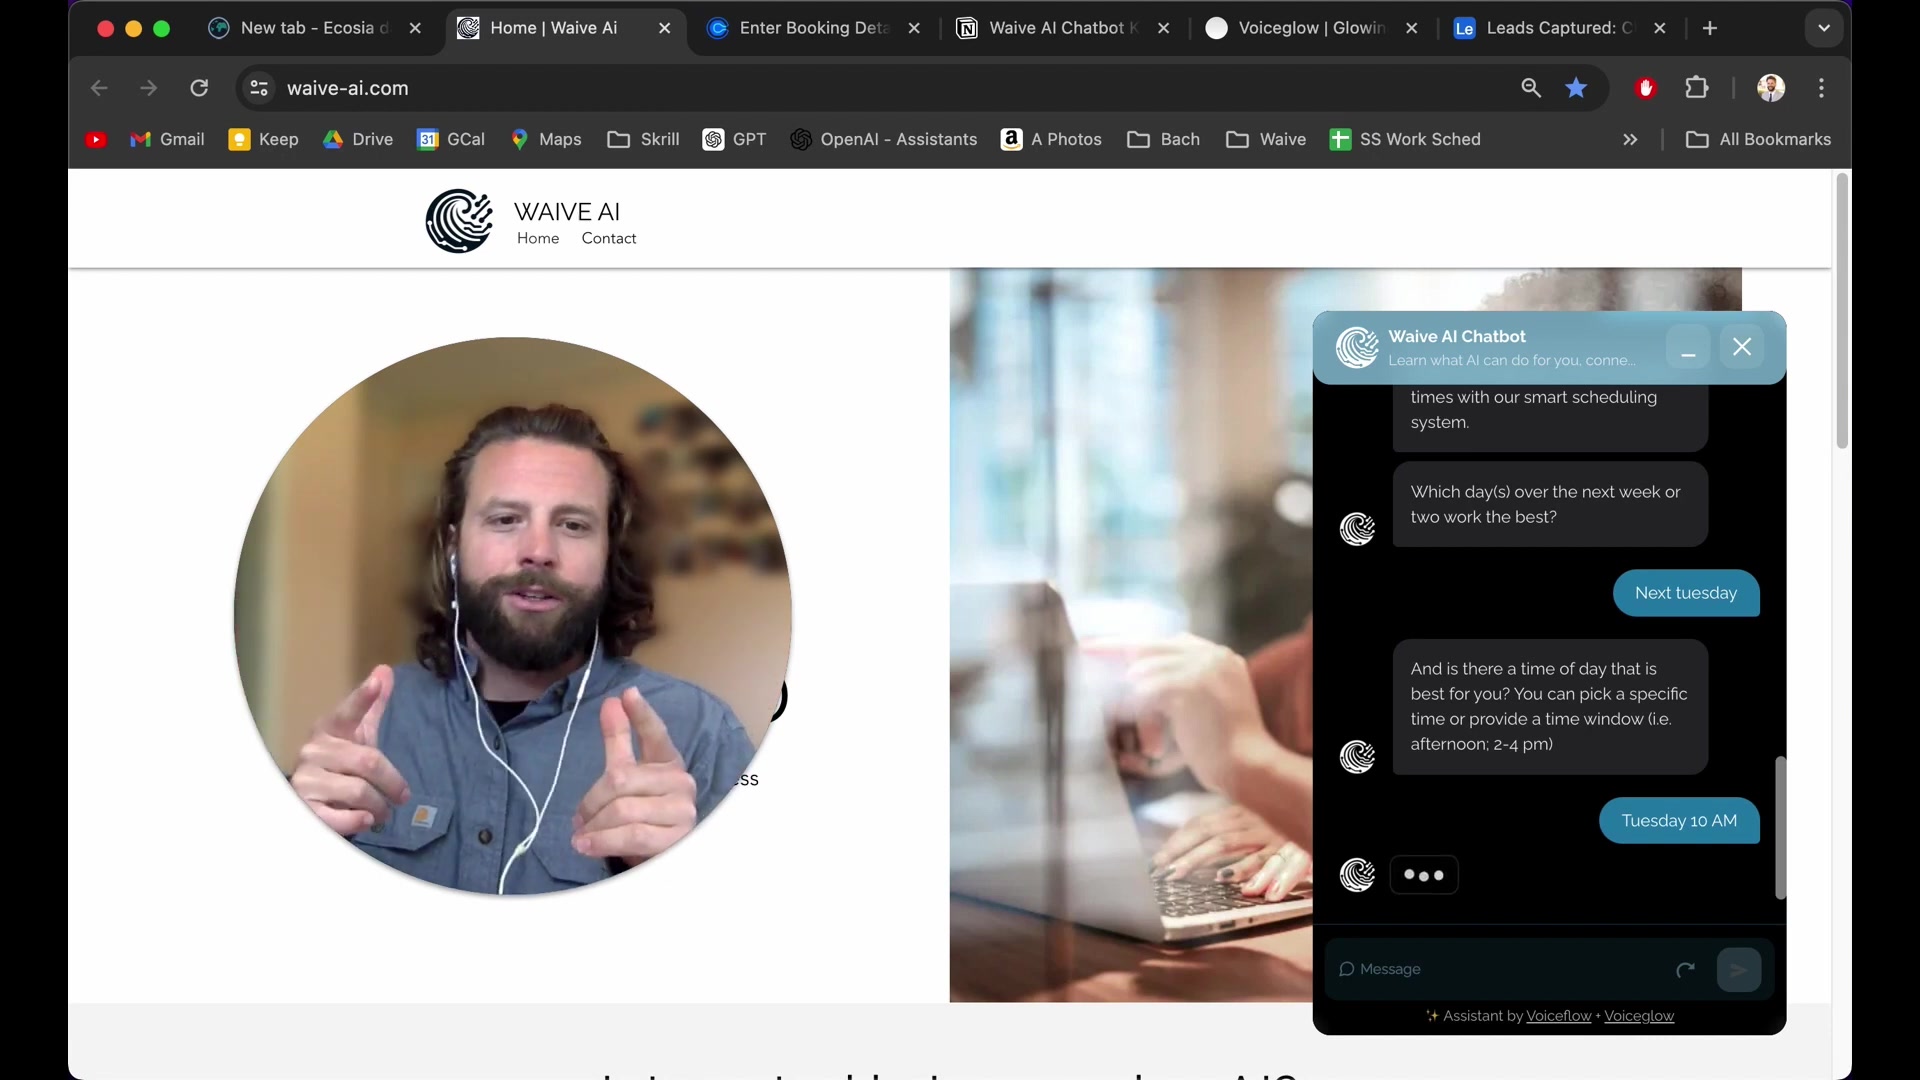Open the GCal bookmark
The width and height of the screenshot is (1920, 1080).
(x=451, y=140)
